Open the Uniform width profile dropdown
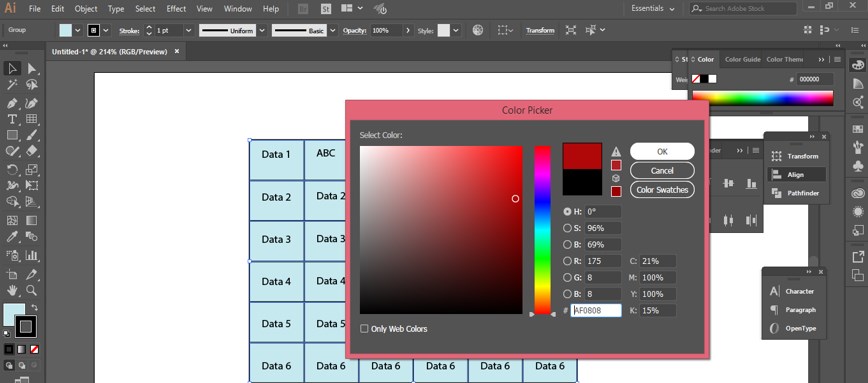868x383 pixels. (x=262, y=30)
